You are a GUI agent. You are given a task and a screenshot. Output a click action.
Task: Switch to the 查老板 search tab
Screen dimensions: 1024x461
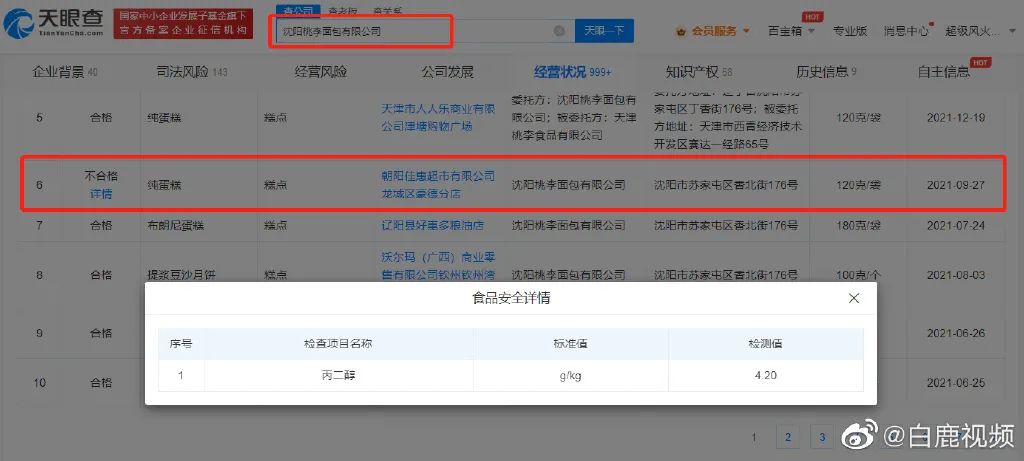pyautogui.click(x=344, y=11)
